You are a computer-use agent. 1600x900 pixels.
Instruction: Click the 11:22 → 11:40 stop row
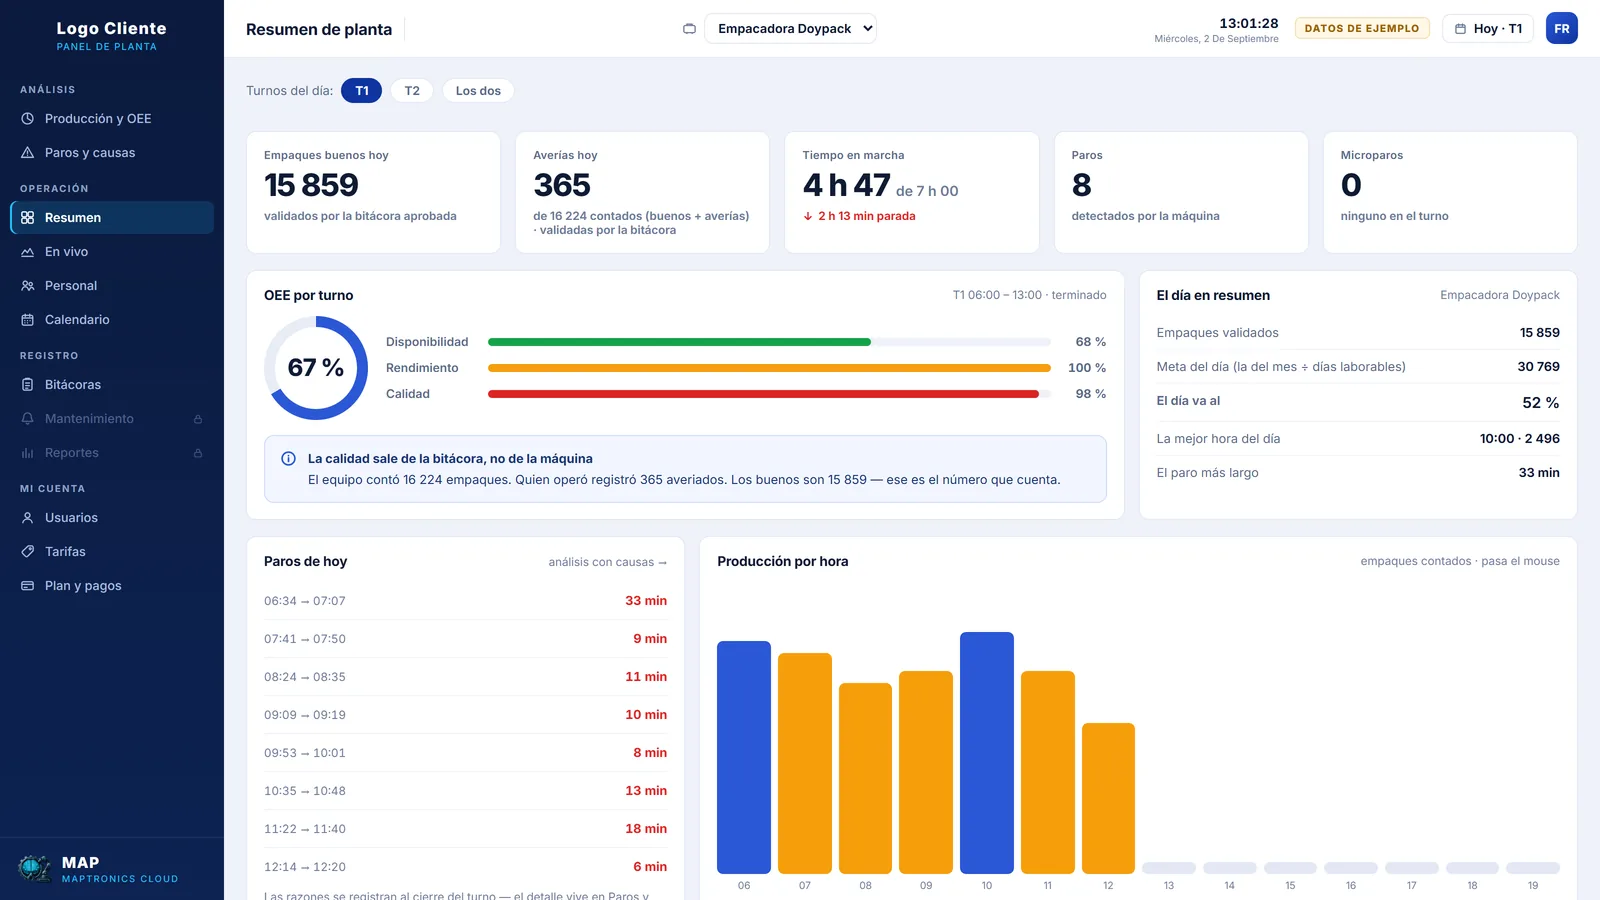[465, 829]
